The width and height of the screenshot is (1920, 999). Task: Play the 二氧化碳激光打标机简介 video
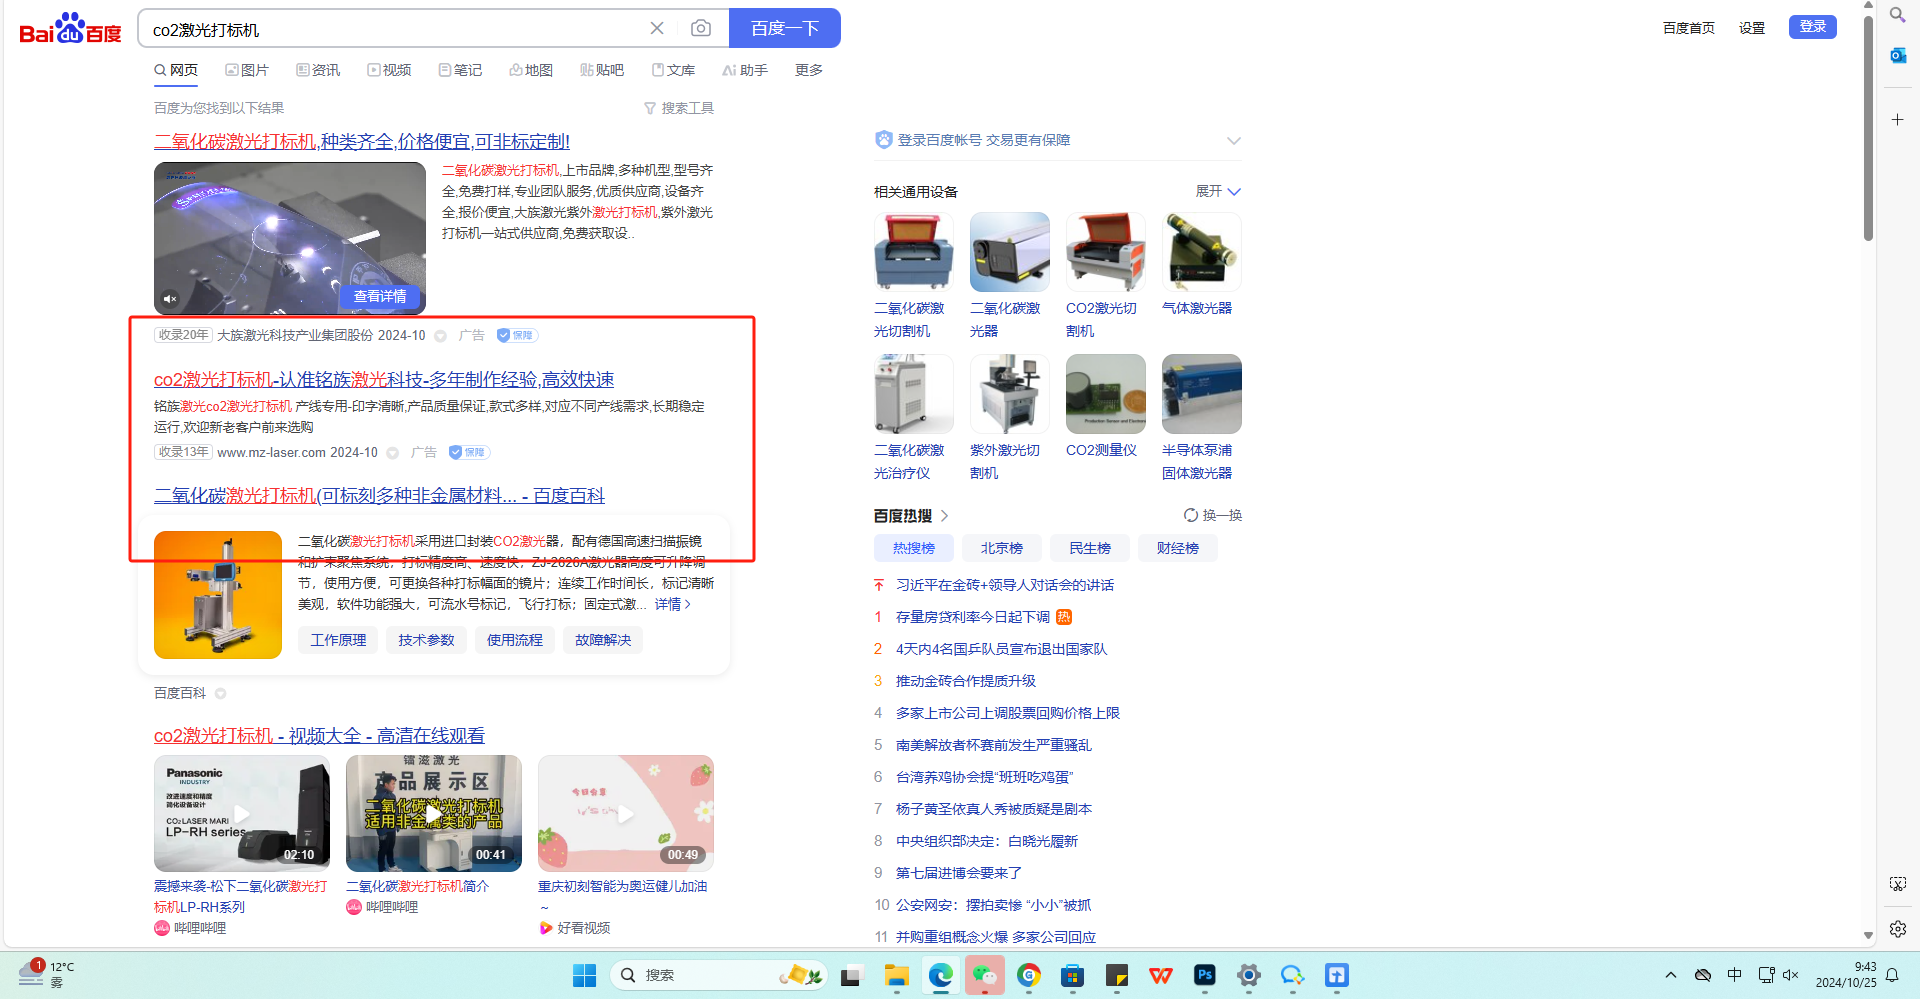point(434,813)
